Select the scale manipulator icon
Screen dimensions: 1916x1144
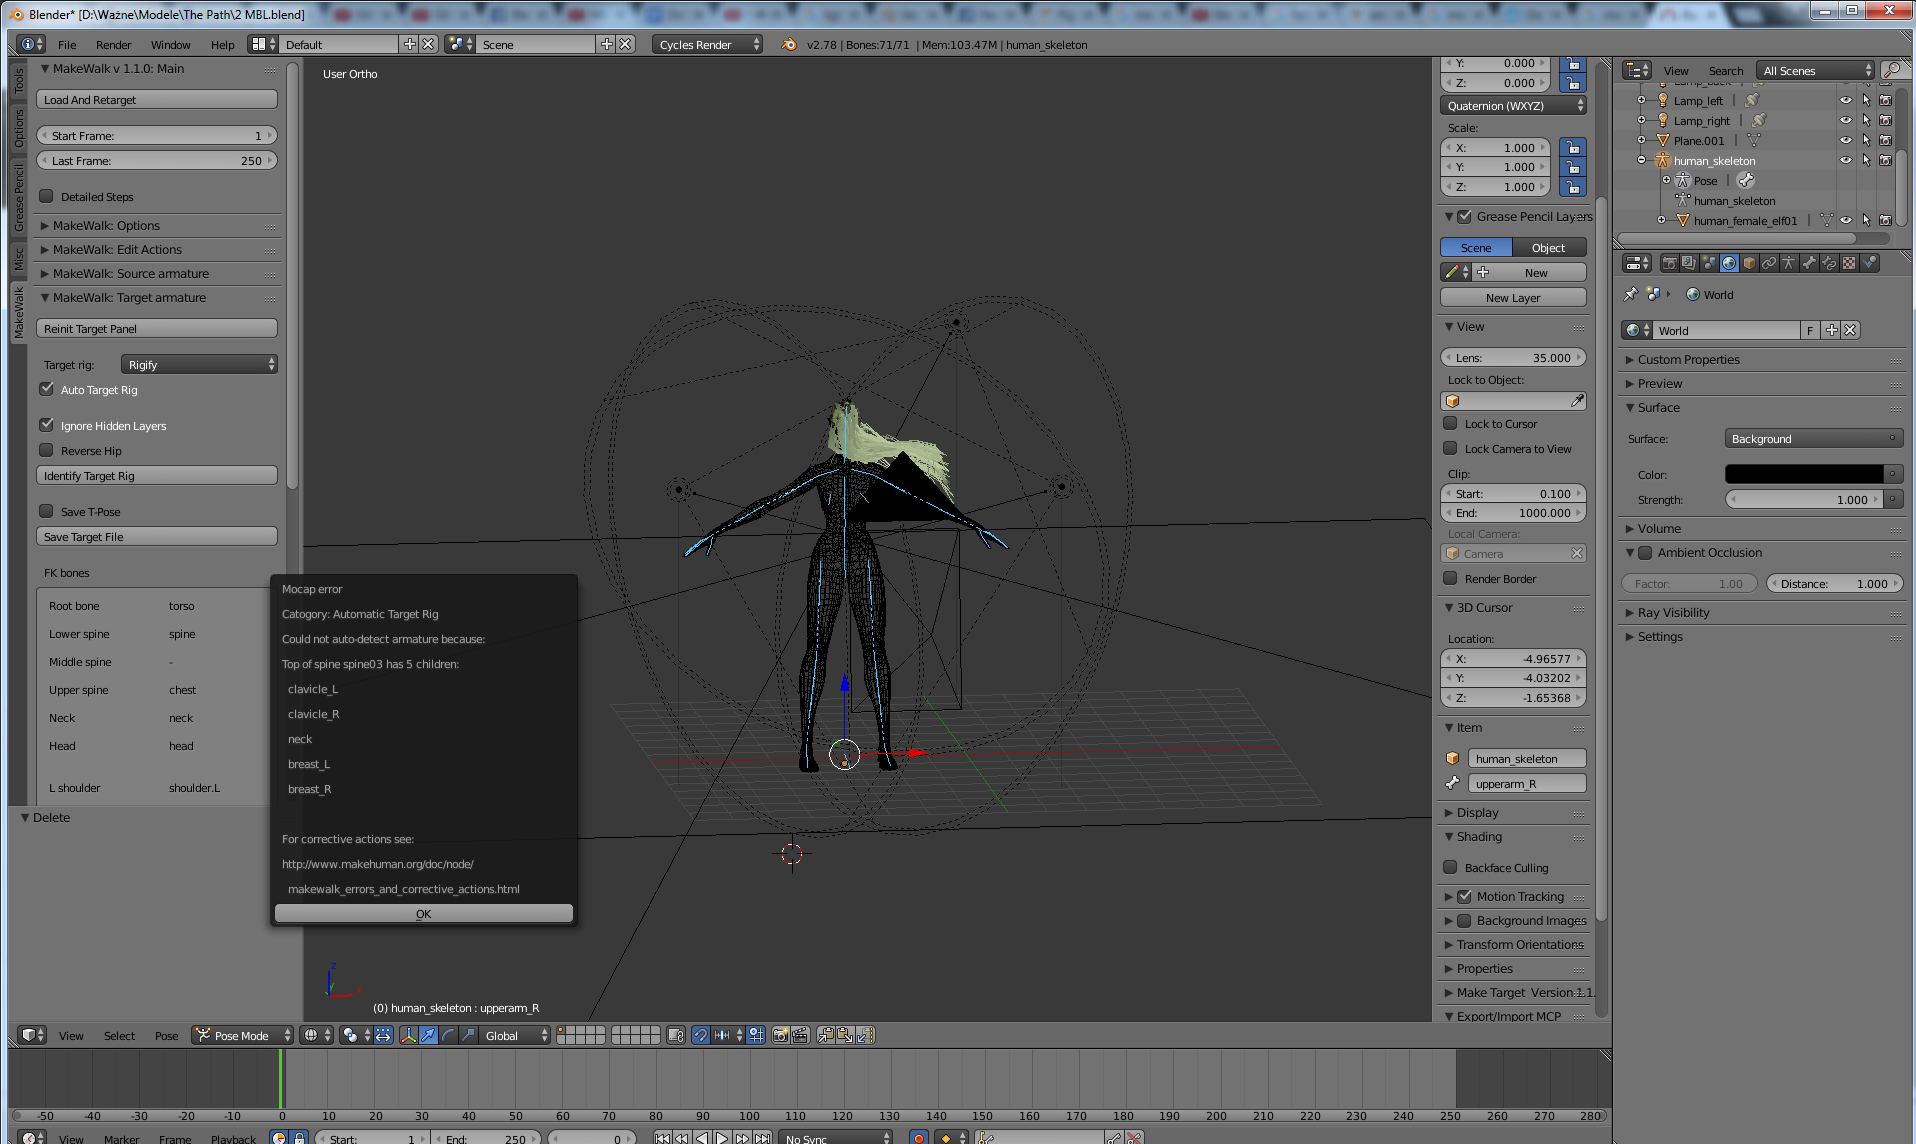[x=468, y=1036]
